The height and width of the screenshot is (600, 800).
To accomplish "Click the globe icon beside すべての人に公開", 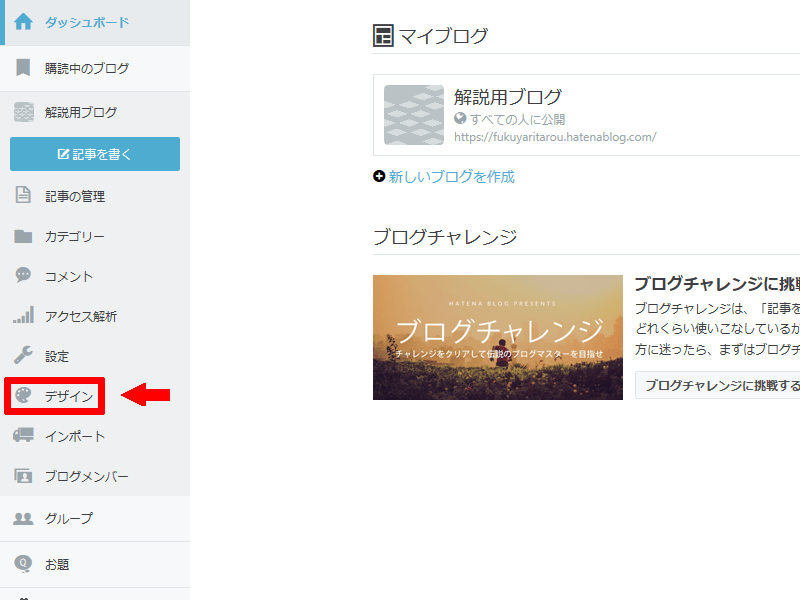I will tap(460, 118).
